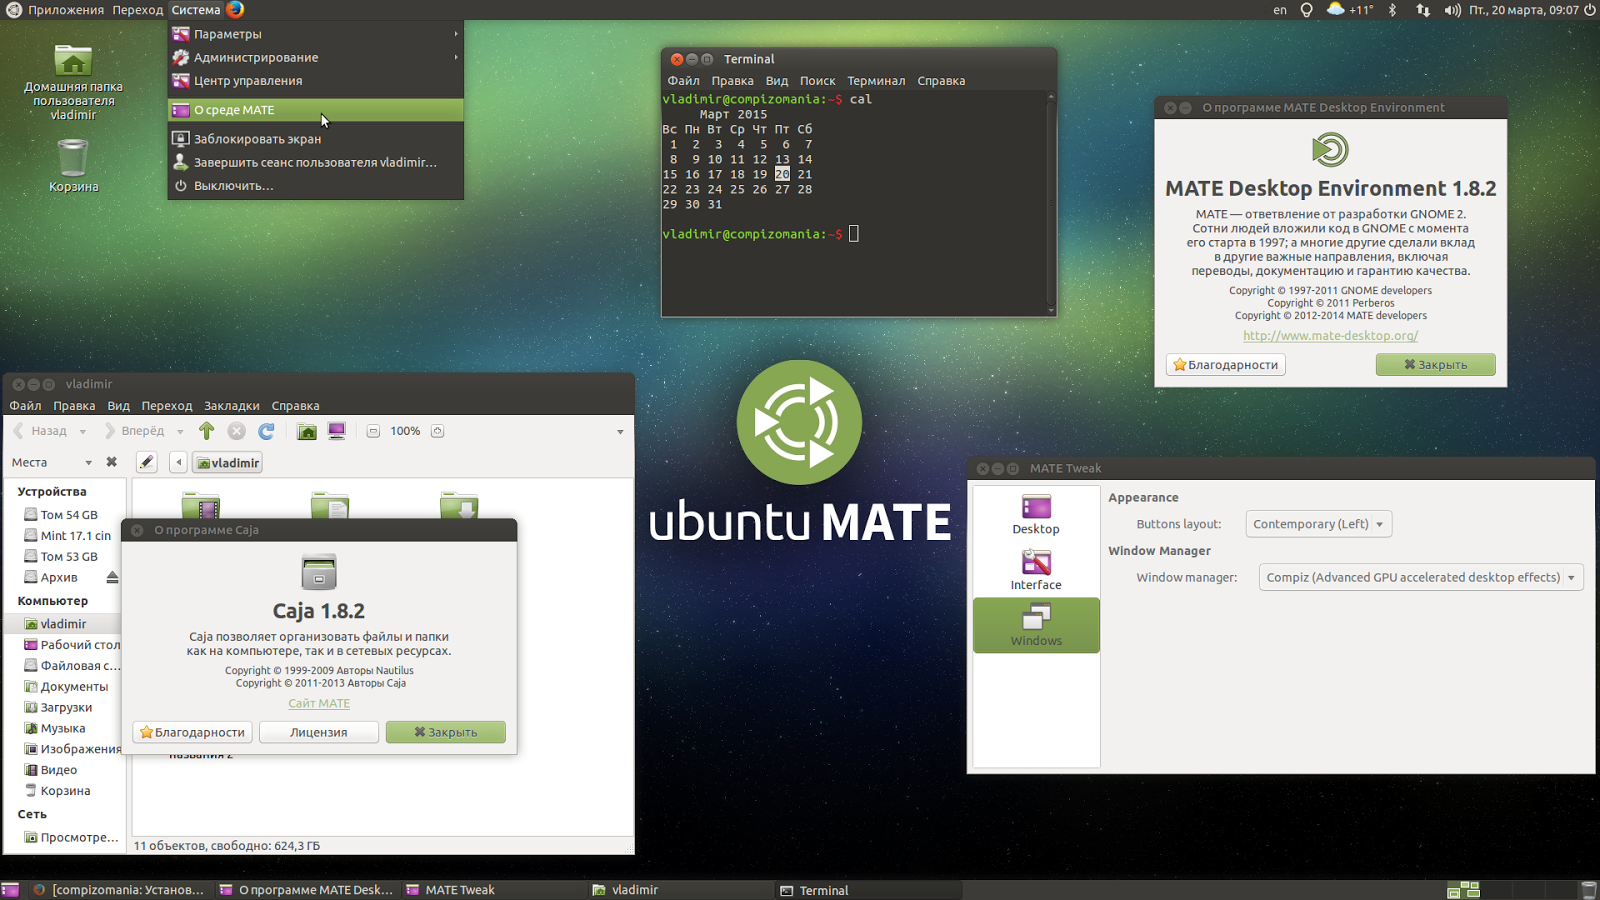
Task: Expand the Caja toolbar overflow arrow
Action: click(620, 432)
